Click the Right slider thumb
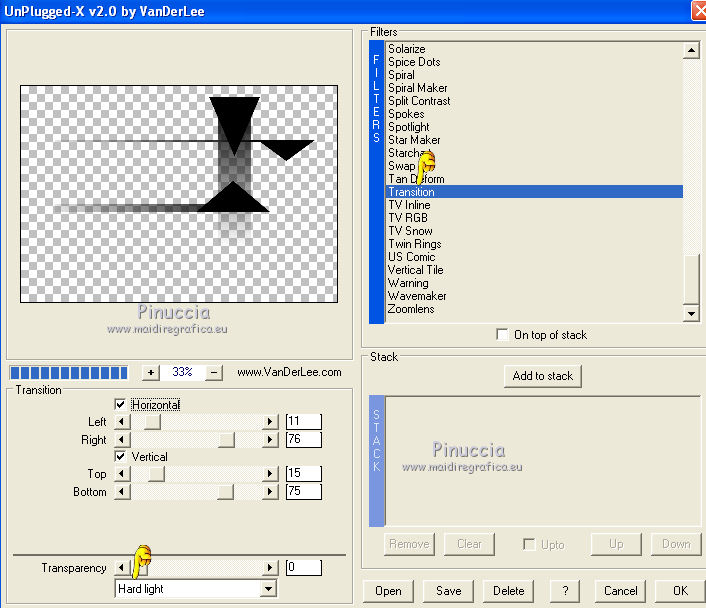The width and height of the screenshot is (706, 608). 226,440
